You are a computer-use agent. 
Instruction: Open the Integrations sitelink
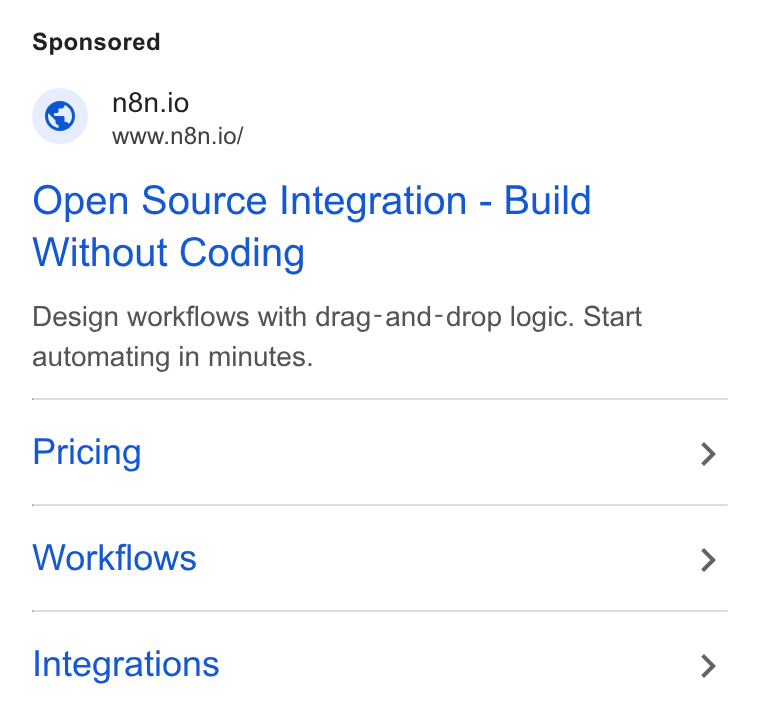tap(126, 664)
